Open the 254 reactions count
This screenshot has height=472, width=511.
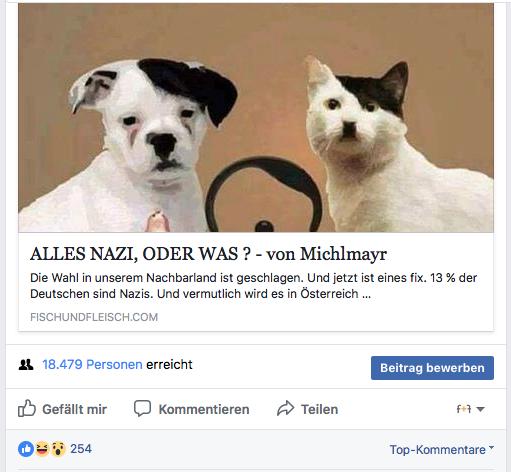coord(81,449)
